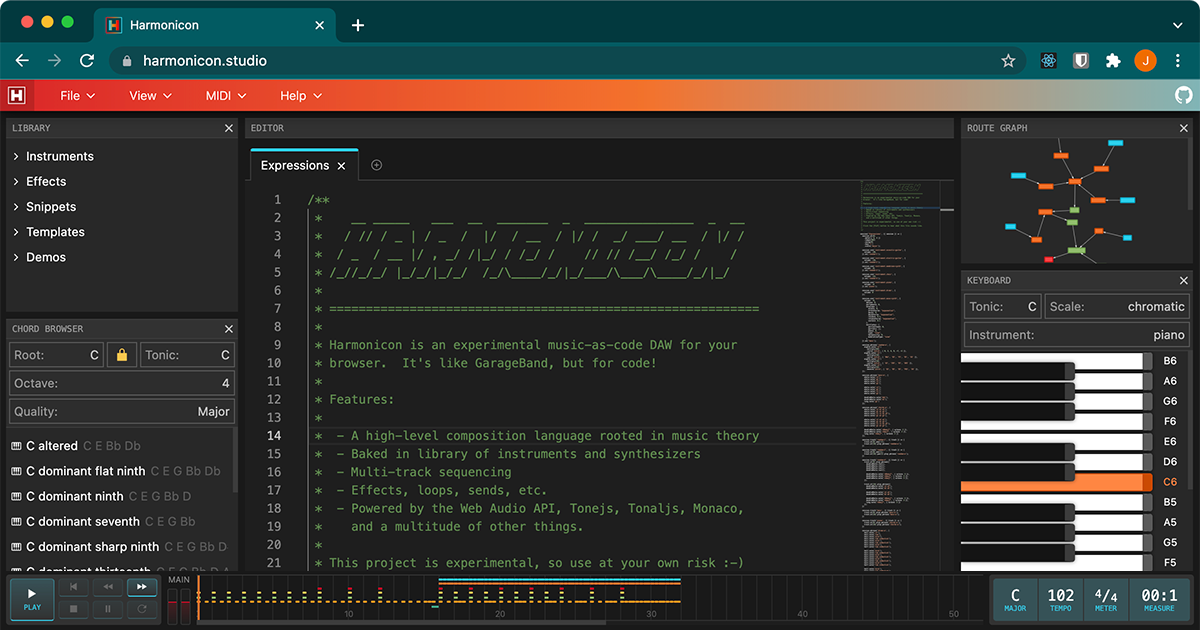Open a new browser tab

pos(358,25)
